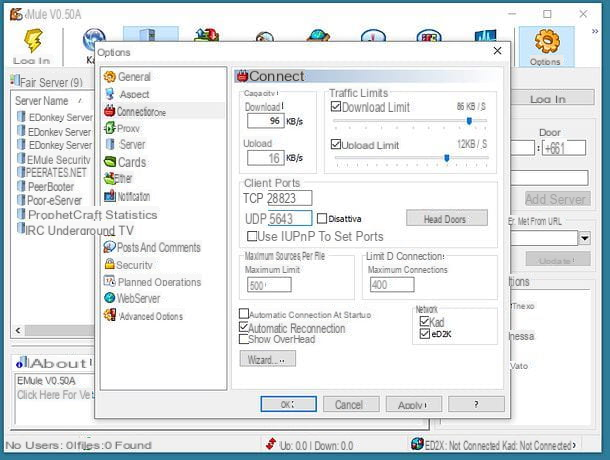Click the Server Name column header
This screenshot has height=460, width=610.
click(x=42, y=101)
